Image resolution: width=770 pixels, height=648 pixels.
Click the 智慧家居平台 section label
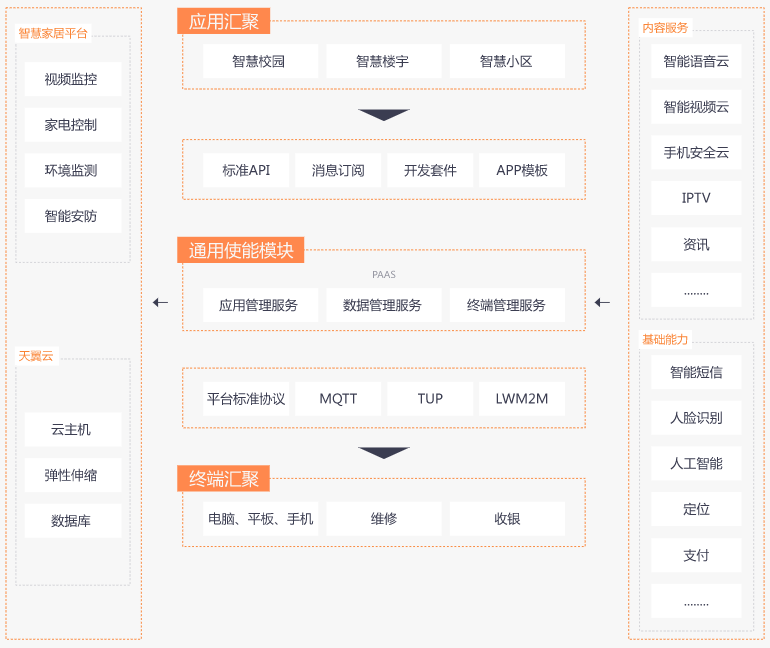(53, 33)
